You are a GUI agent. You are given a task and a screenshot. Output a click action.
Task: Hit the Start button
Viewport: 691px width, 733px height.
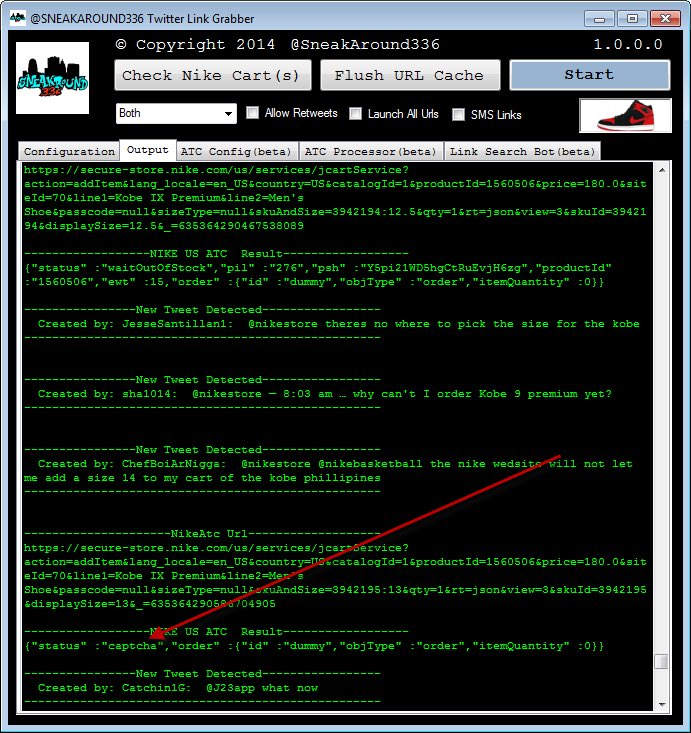[590, 74]
